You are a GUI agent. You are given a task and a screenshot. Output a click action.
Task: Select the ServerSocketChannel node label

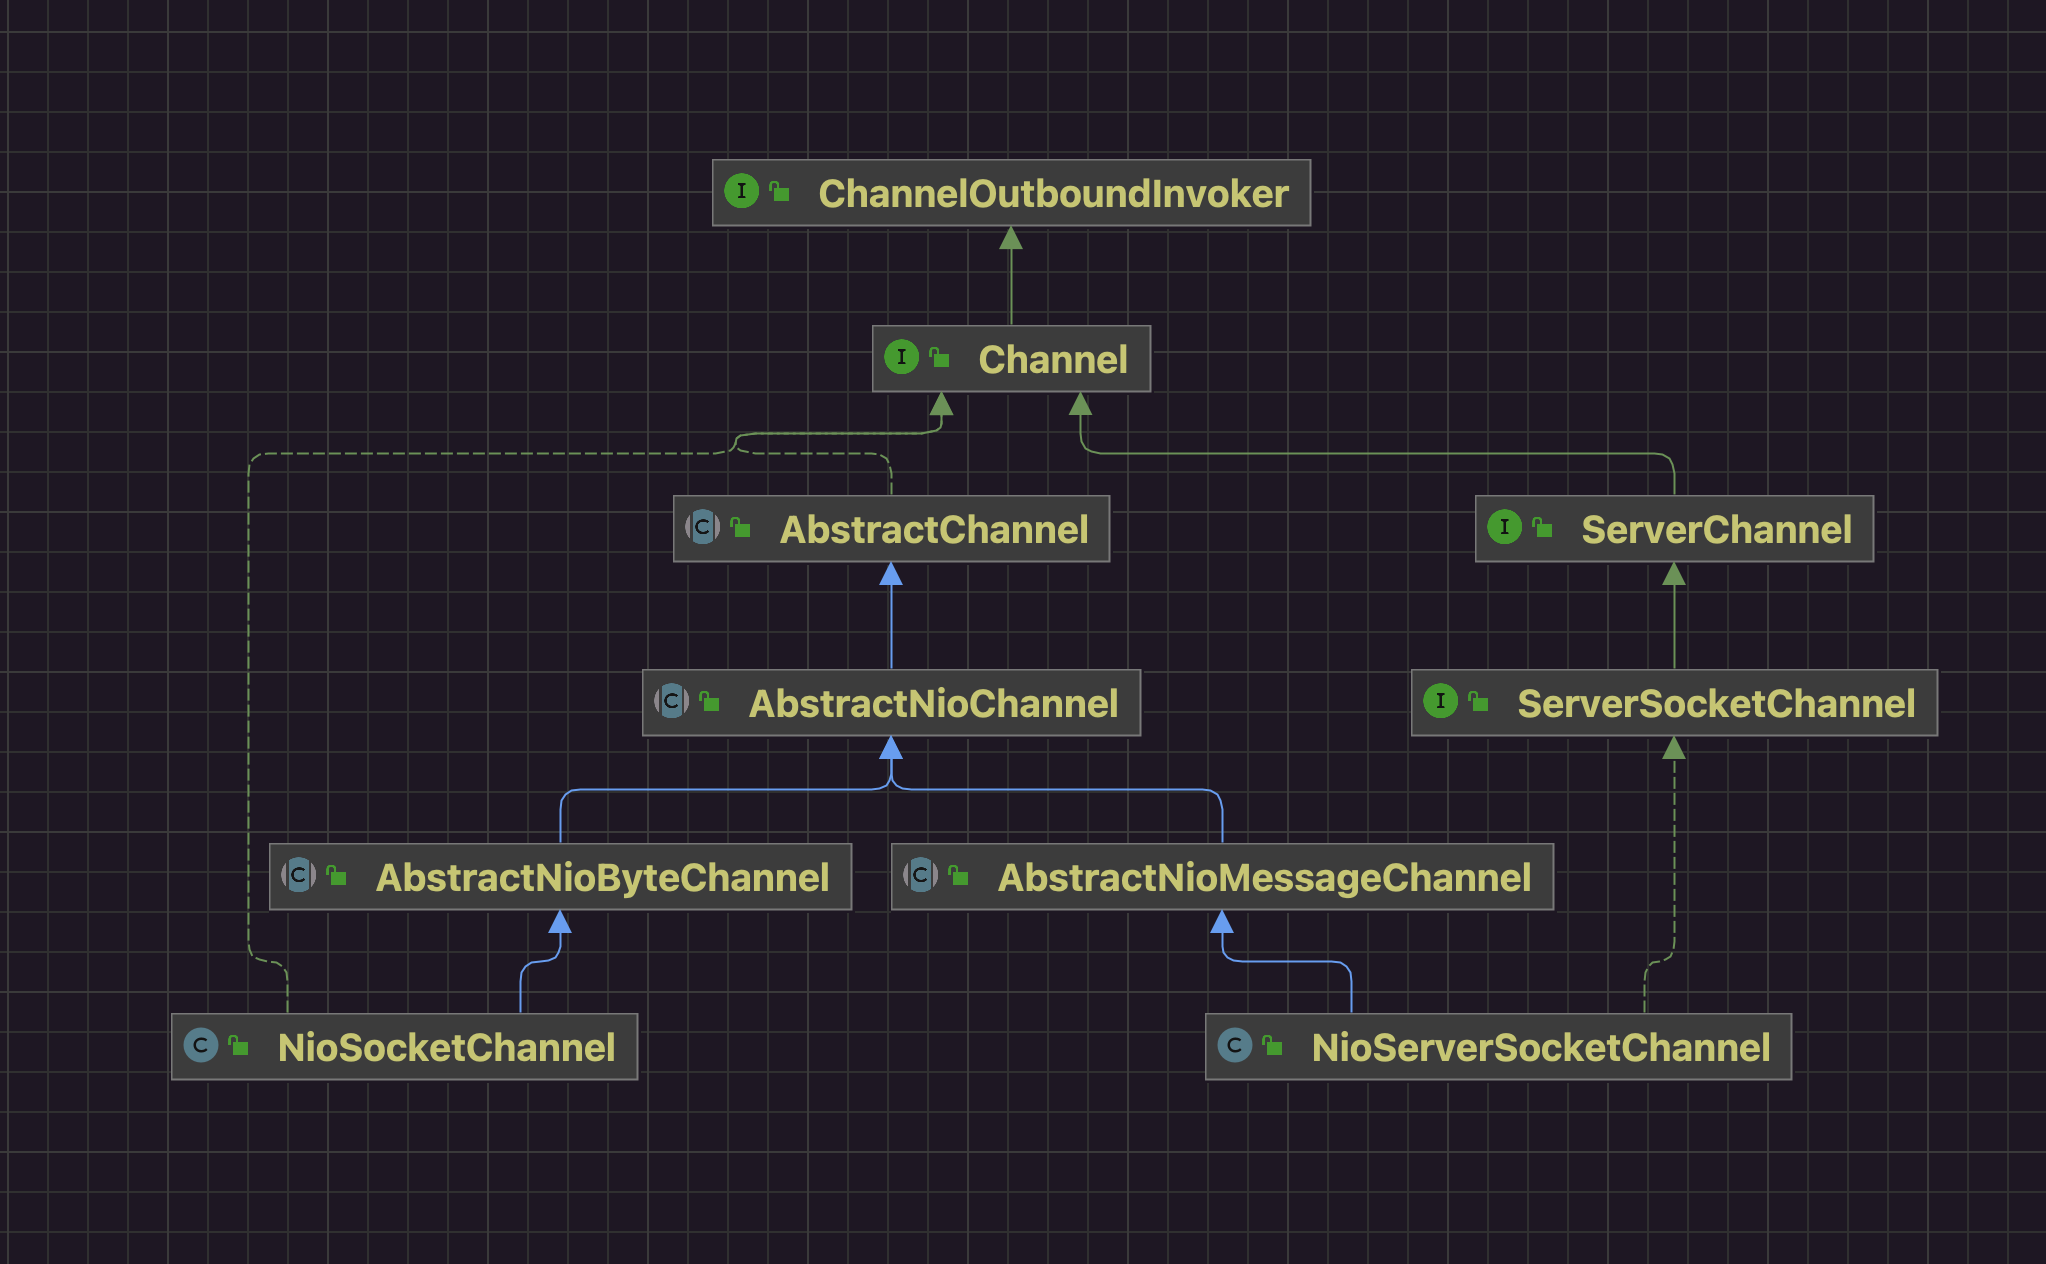click(x=1716, y=704)
